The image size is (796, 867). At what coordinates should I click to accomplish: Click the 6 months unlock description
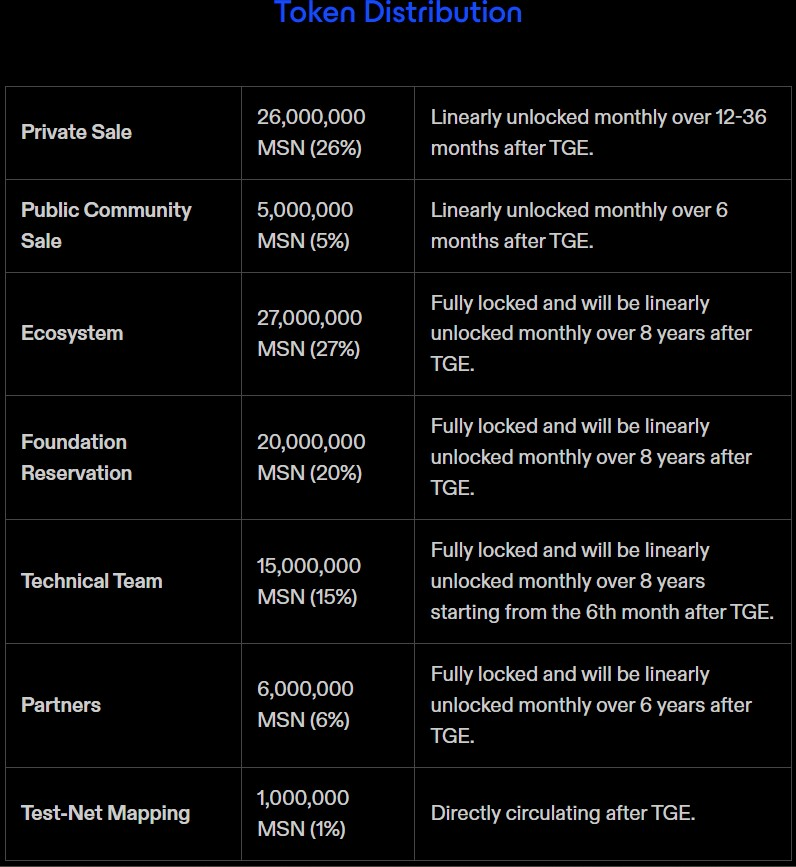[579, 225]
